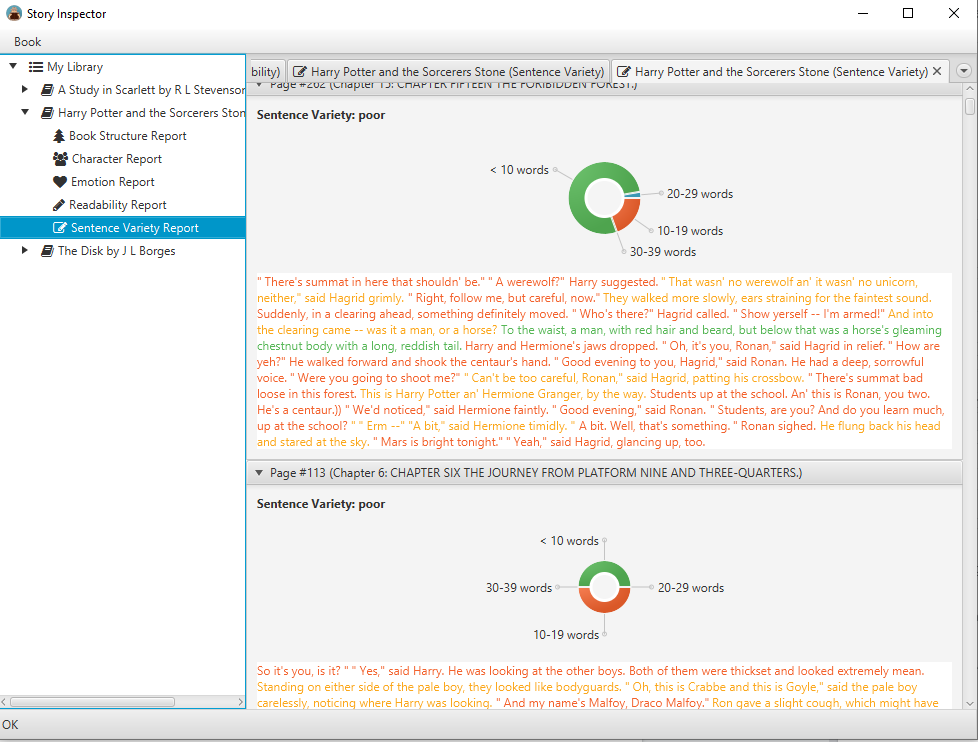Open the Emotion Report
Screen dimensions: 978x742
point(113,182)
